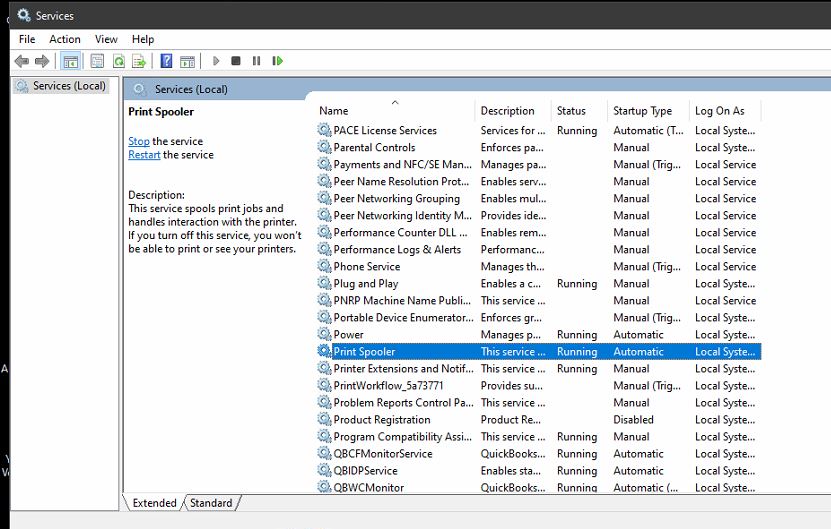Toggle Show/Hide Action Pane icon

tap(187, 61)
